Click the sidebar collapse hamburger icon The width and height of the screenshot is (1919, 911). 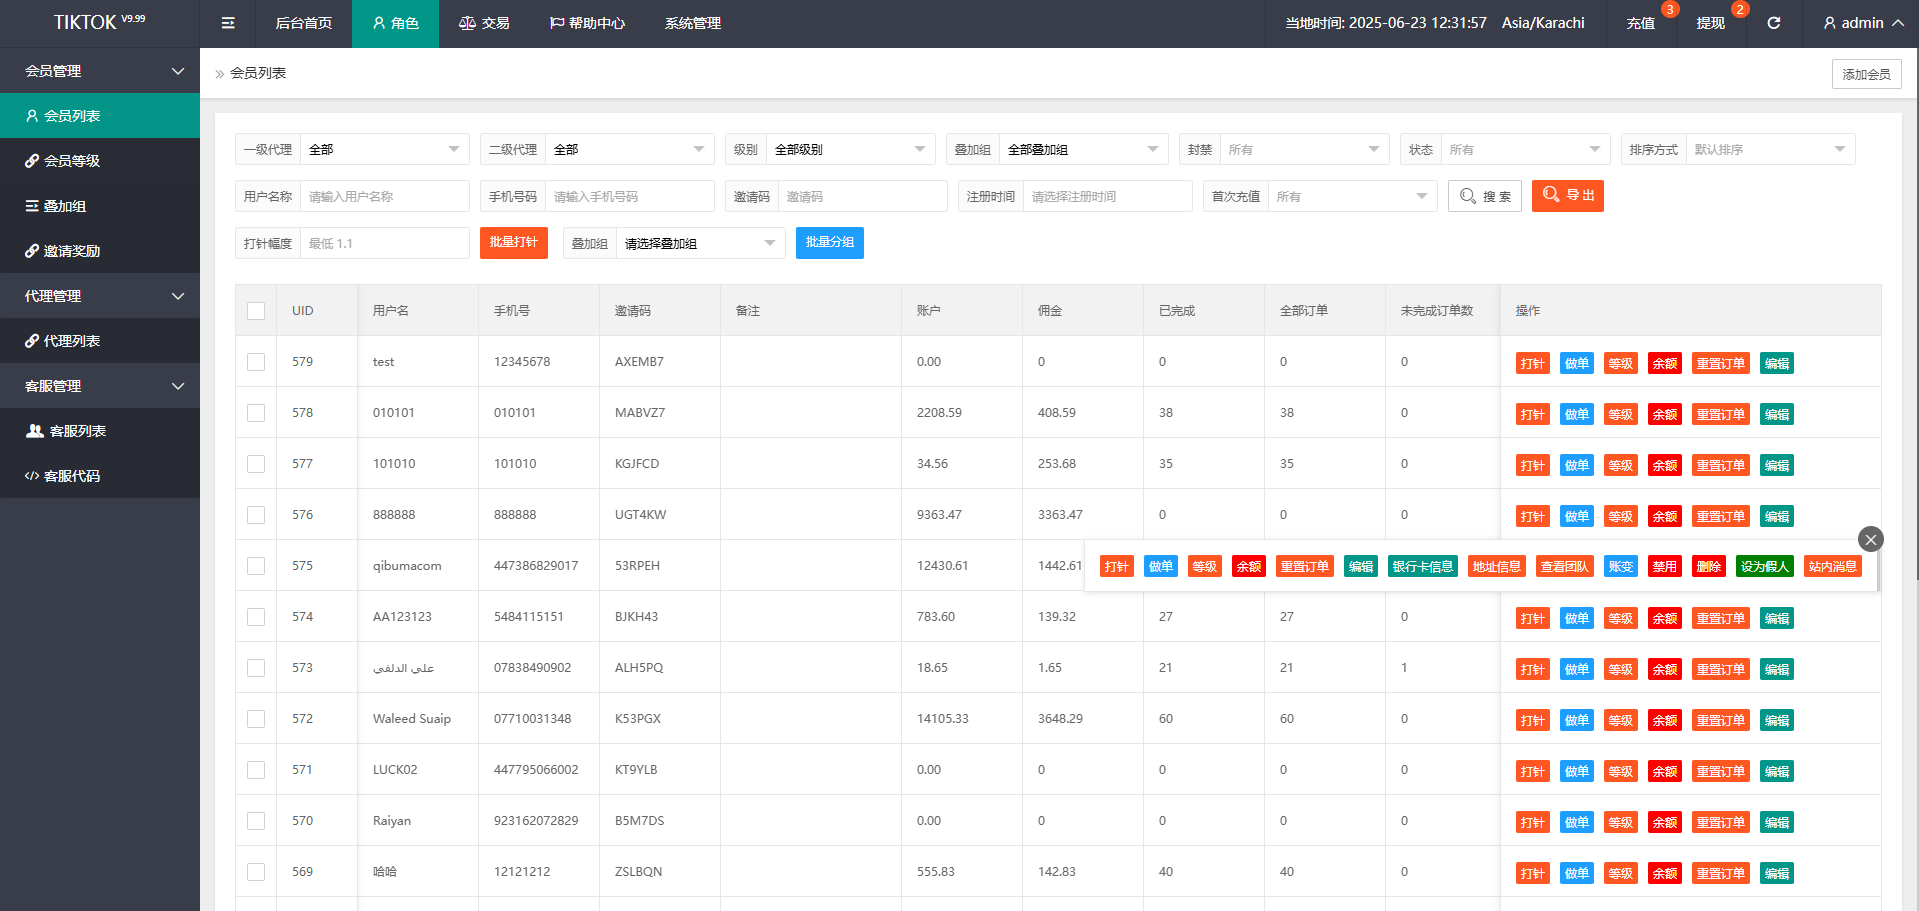228,23
